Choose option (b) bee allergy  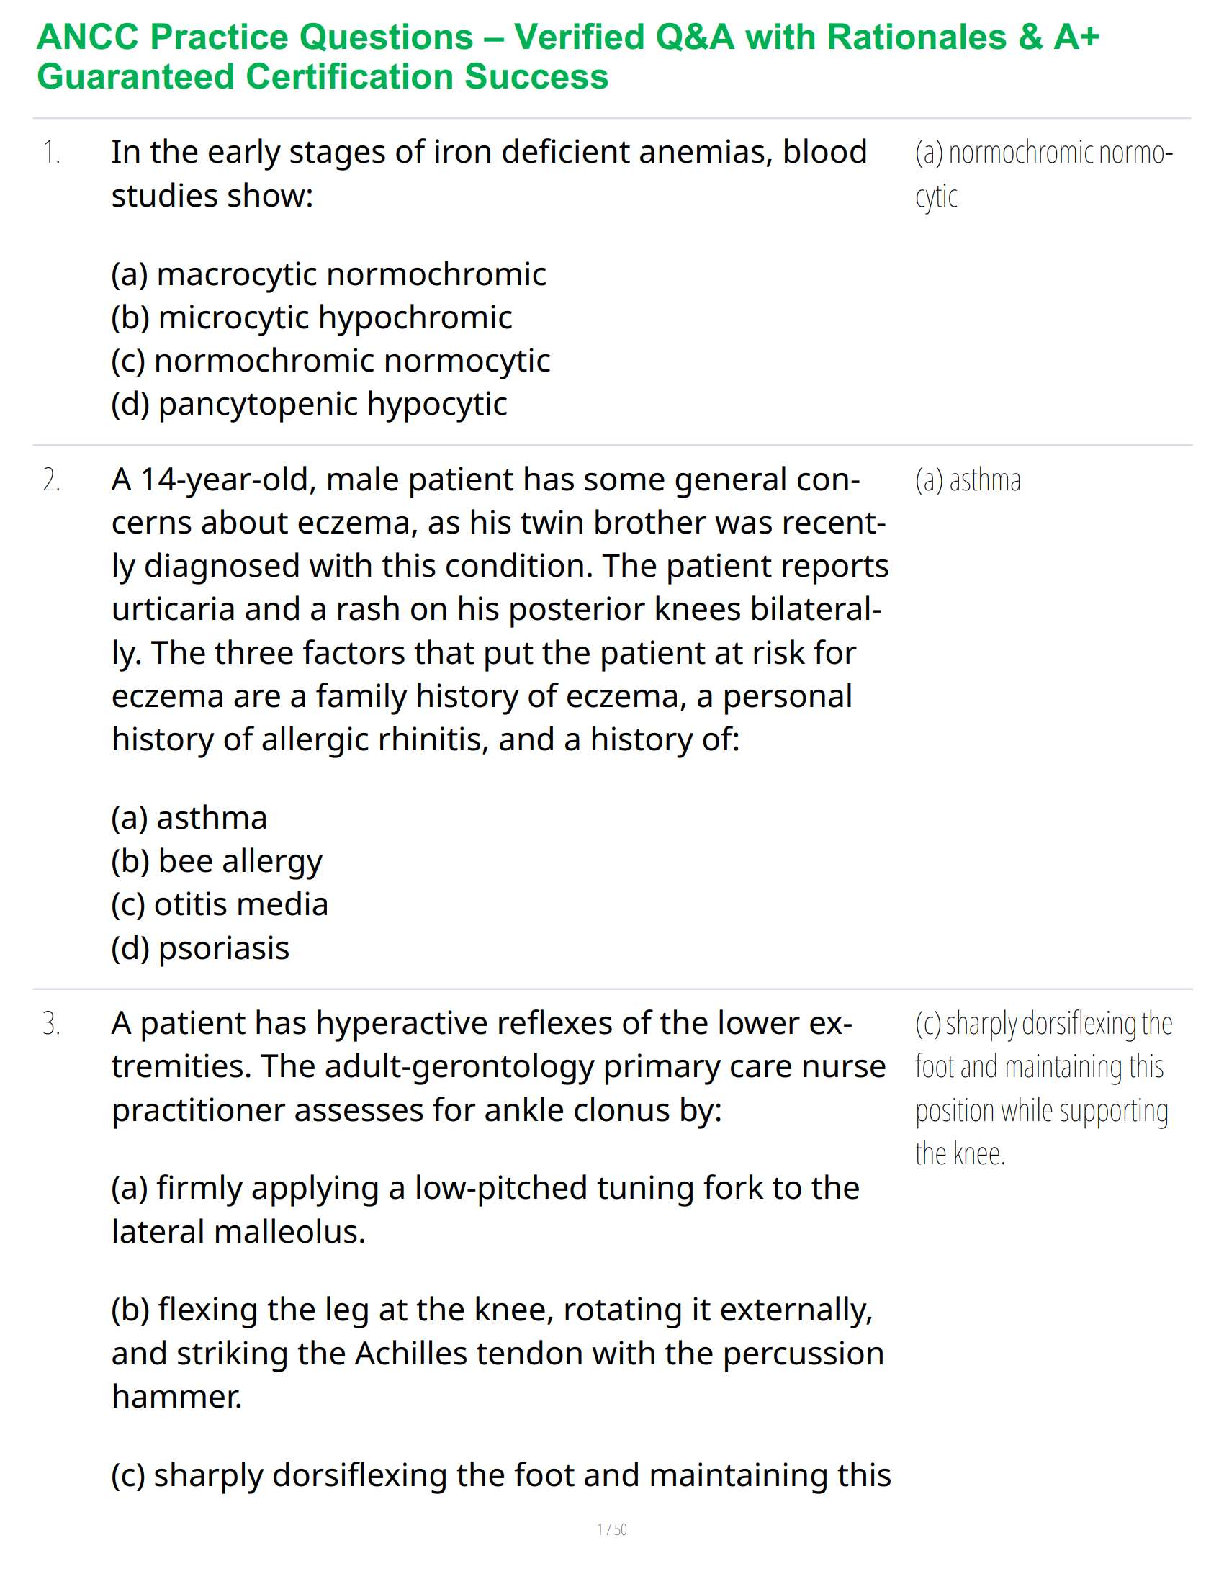pos(217,861)
